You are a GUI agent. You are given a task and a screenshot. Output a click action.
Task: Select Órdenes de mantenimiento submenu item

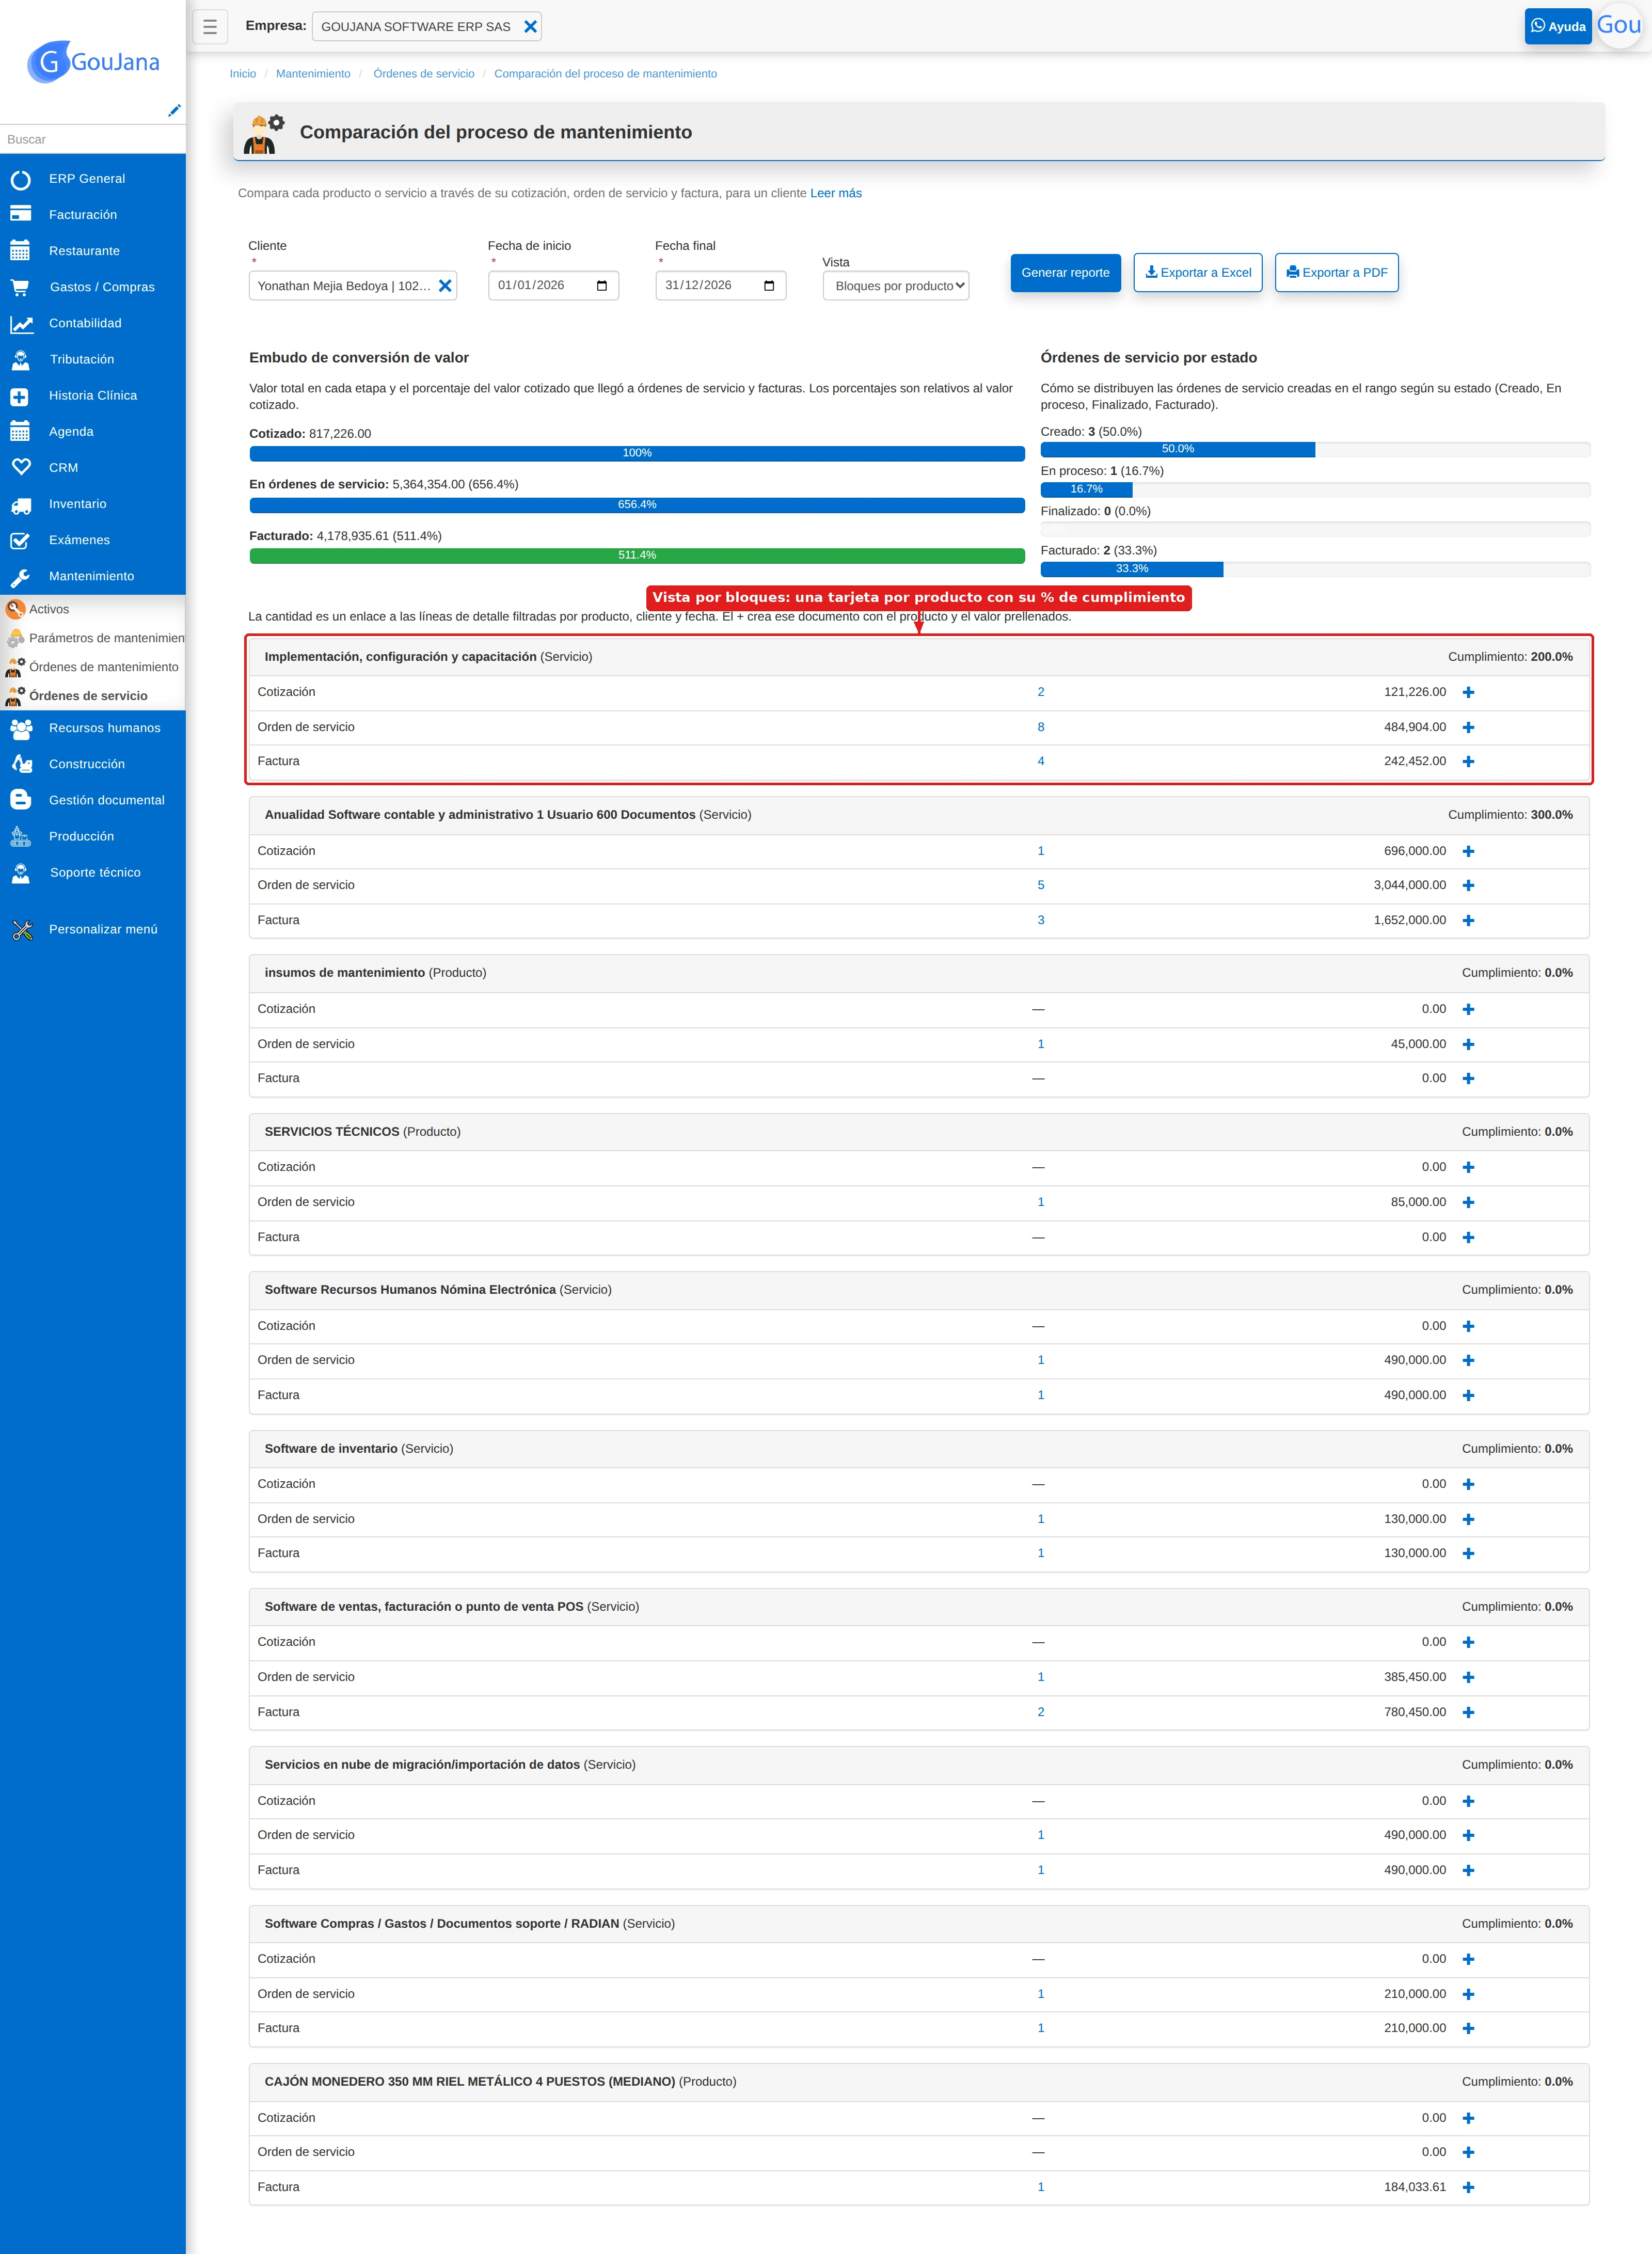pyautogui.click(x=103, y=667)
